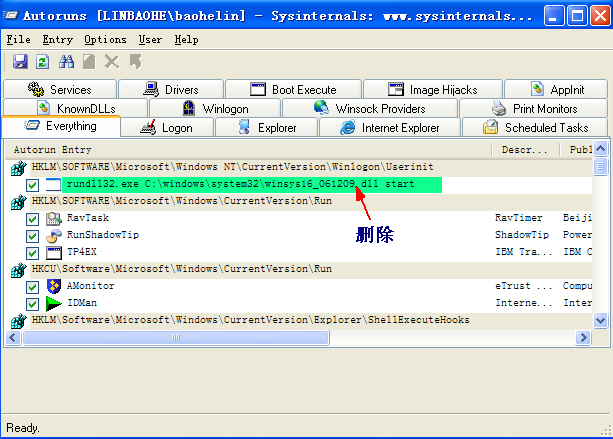Select the highlighted rundll32.exe winsys16_061209.dll entry
Image resolution: width=613 pixels, height=439 pixels.
click(252, 185)
